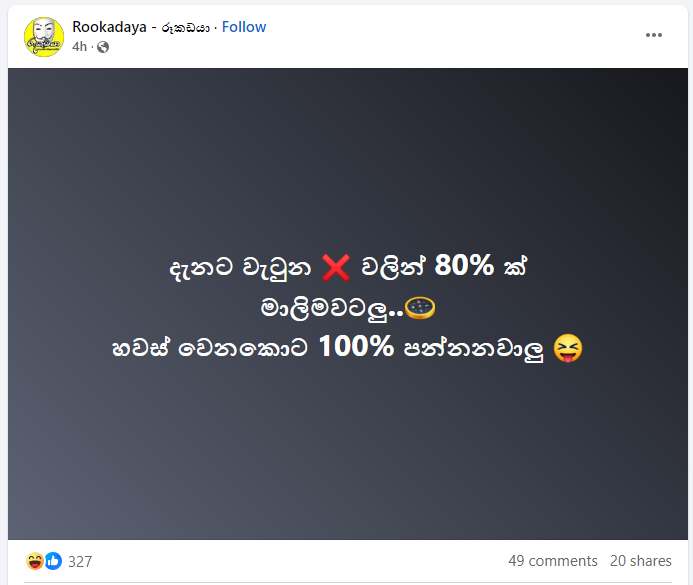Click the word පන්නනවාලු in the post
Screen dimensions: 693x585
pyautogui.click(x=473, y=349)
